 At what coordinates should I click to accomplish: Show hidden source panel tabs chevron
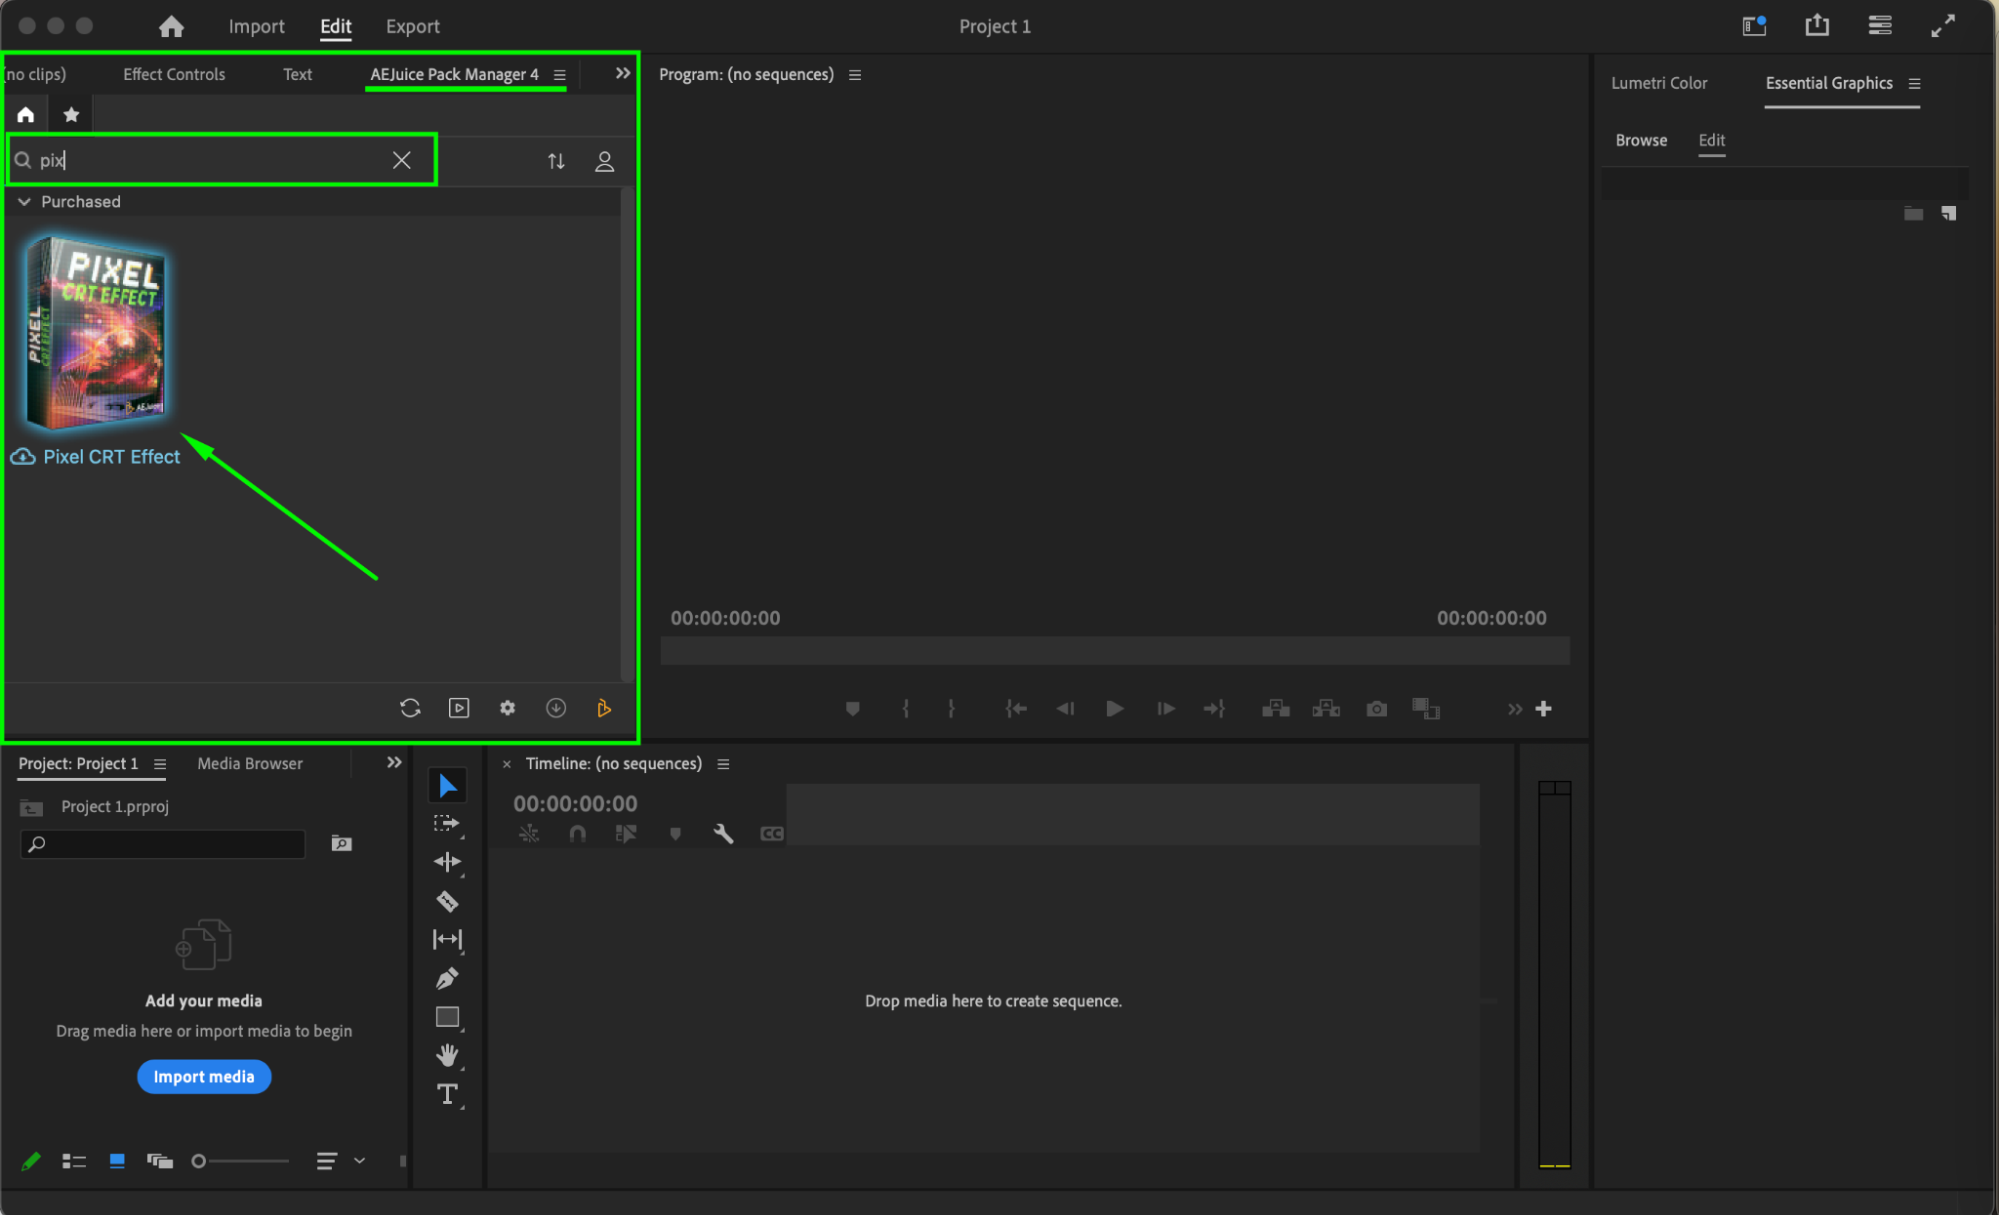click(622, 74)
